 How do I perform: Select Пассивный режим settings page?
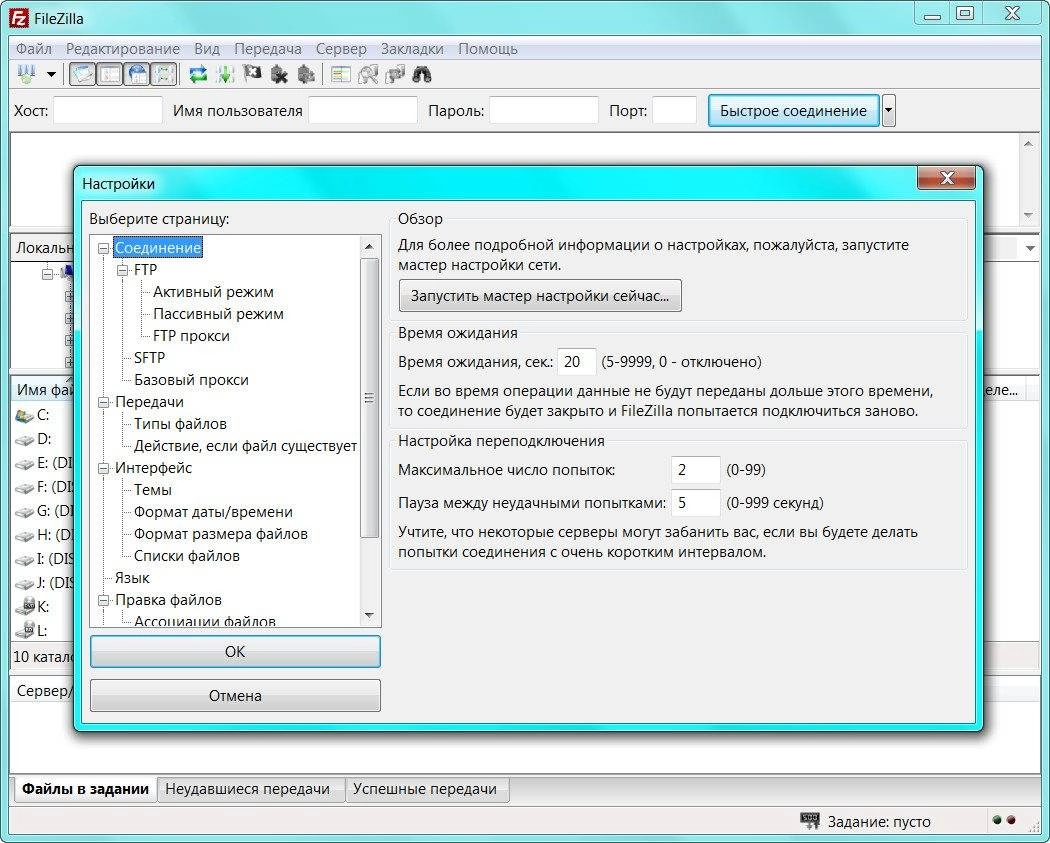coord(218,315)
